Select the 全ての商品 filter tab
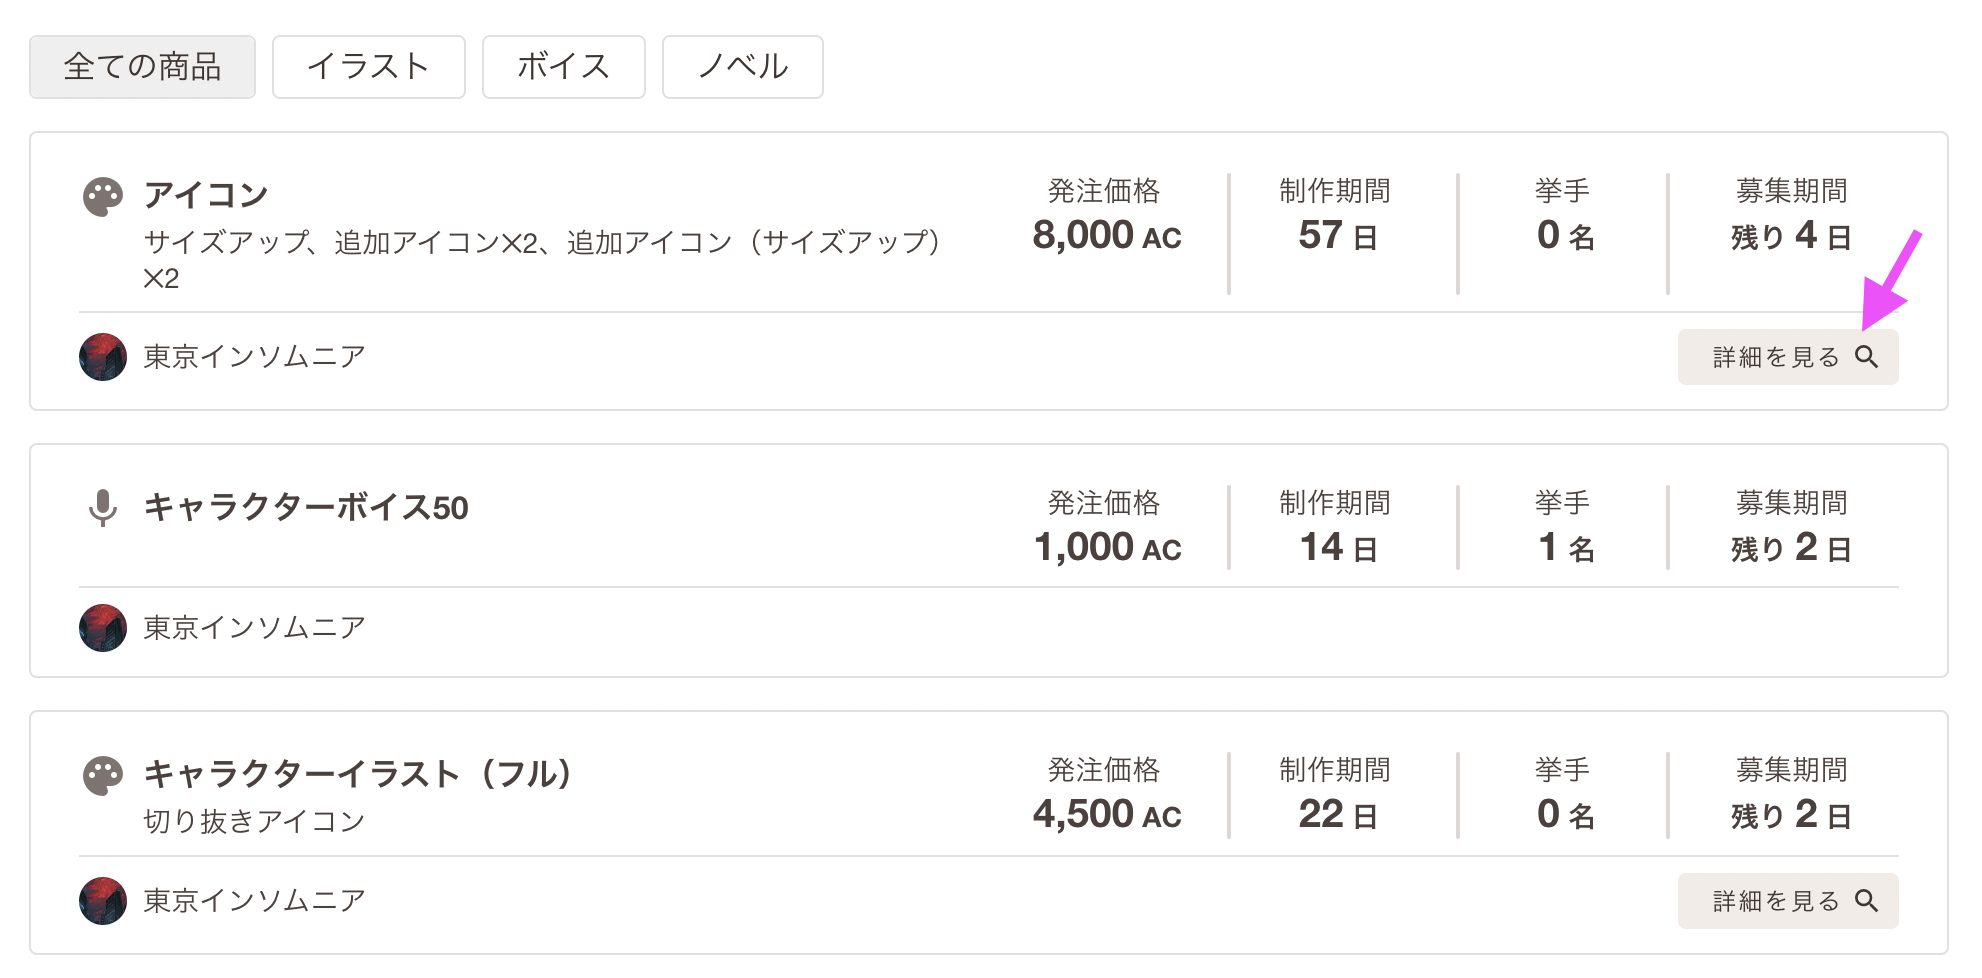 142,67
